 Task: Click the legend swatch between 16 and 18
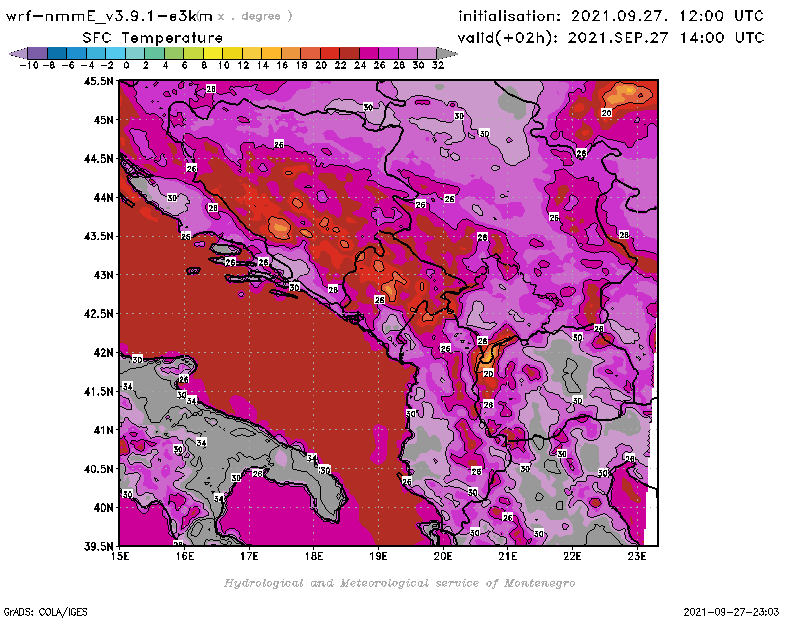tap(291, 53)
